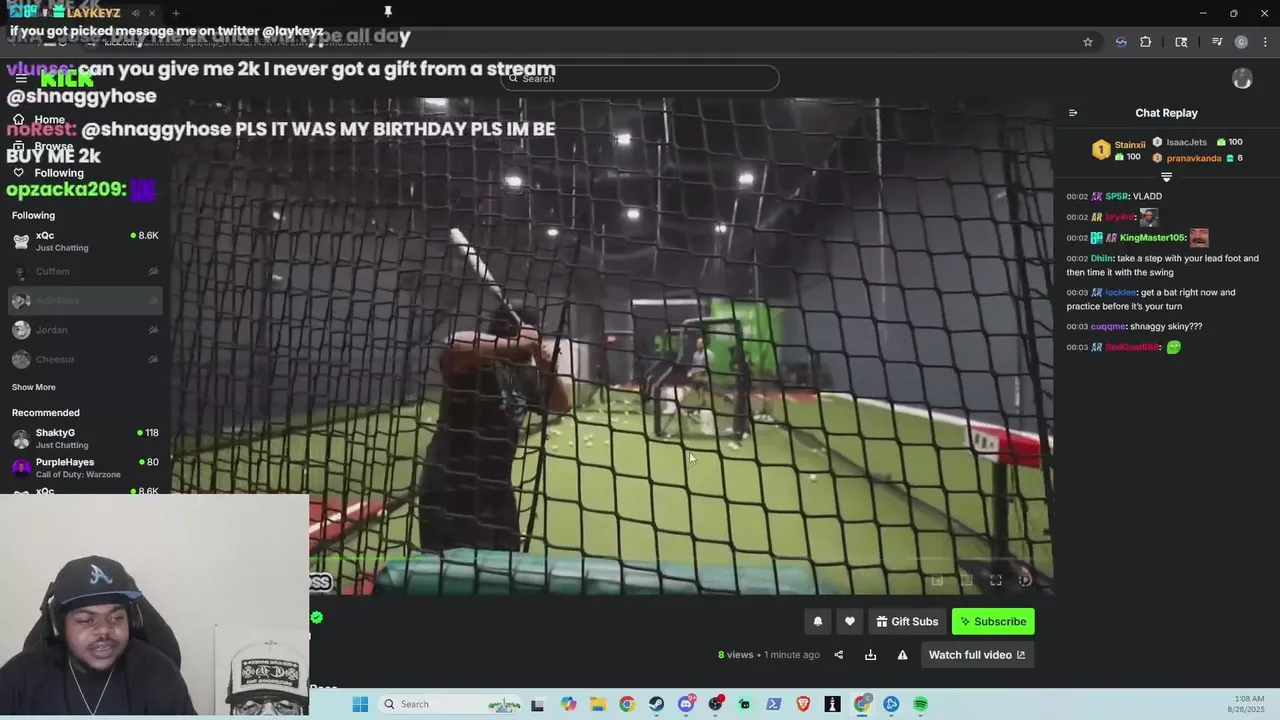Open the Chrome extensions puzzle icon
1280x720 pixels.
click(x=1146, y=42)
